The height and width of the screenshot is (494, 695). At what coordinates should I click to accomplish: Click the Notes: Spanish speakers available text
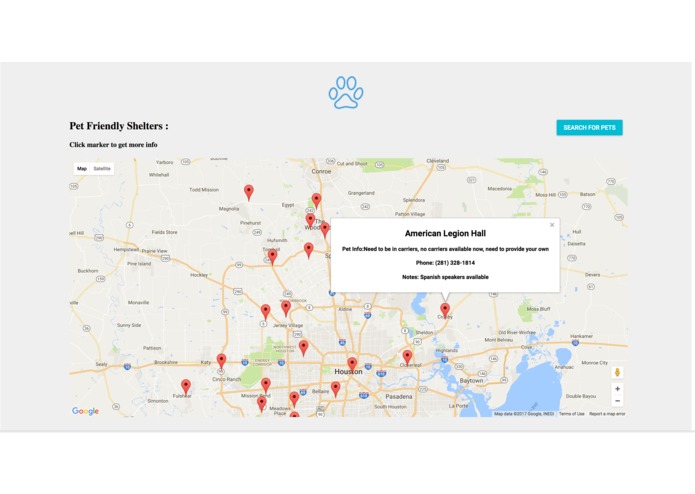tap(445, 277)
